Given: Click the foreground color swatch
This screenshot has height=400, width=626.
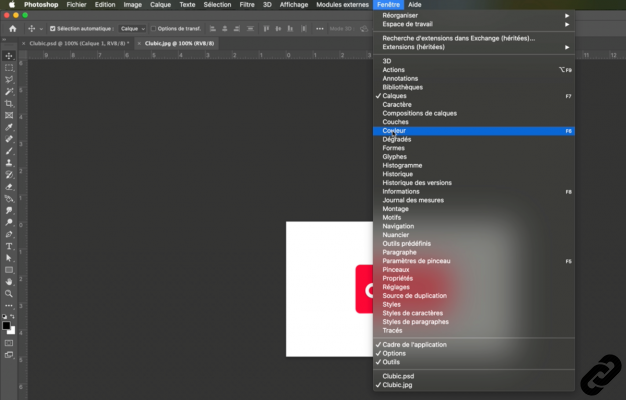Looking at the screenshot, I should [6, 326].
